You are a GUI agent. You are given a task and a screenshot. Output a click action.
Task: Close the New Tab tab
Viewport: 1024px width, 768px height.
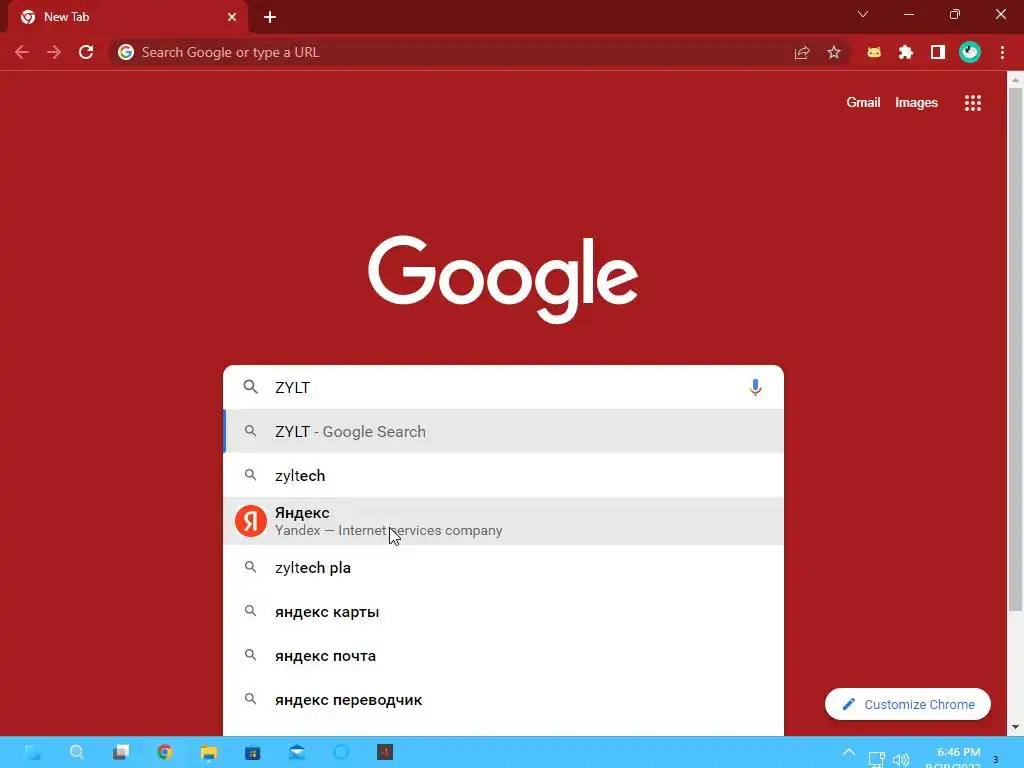[x=232, y=17]
